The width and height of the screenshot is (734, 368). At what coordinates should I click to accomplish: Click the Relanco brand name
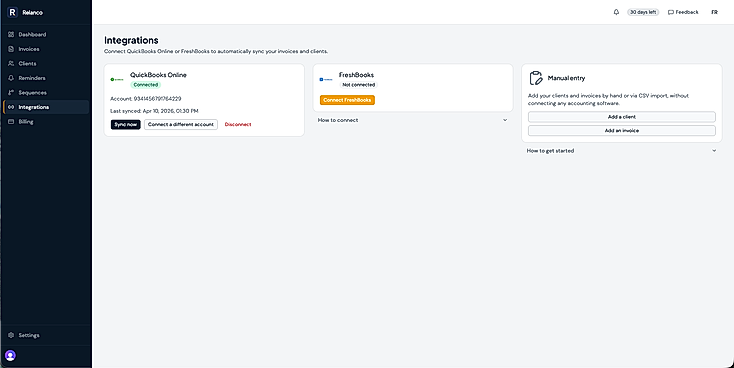point(32,13)
